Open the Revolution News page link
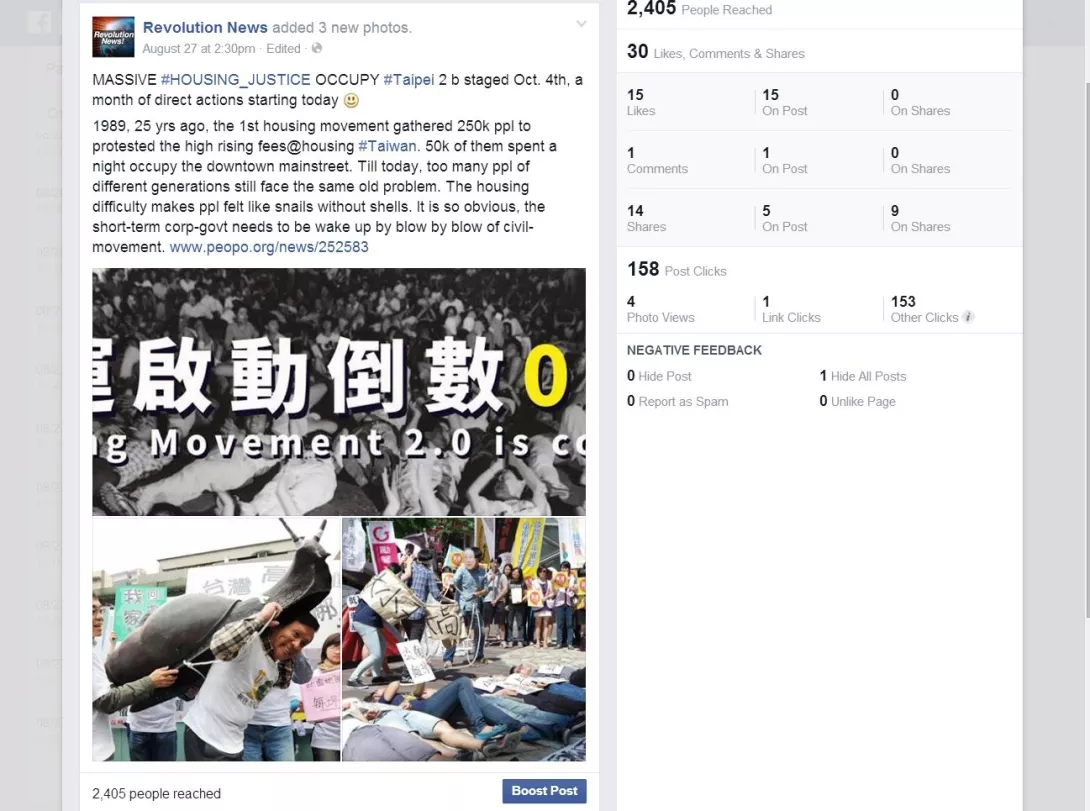The height and width of the screenshot is (811, 1090). (x=205, y=27)
